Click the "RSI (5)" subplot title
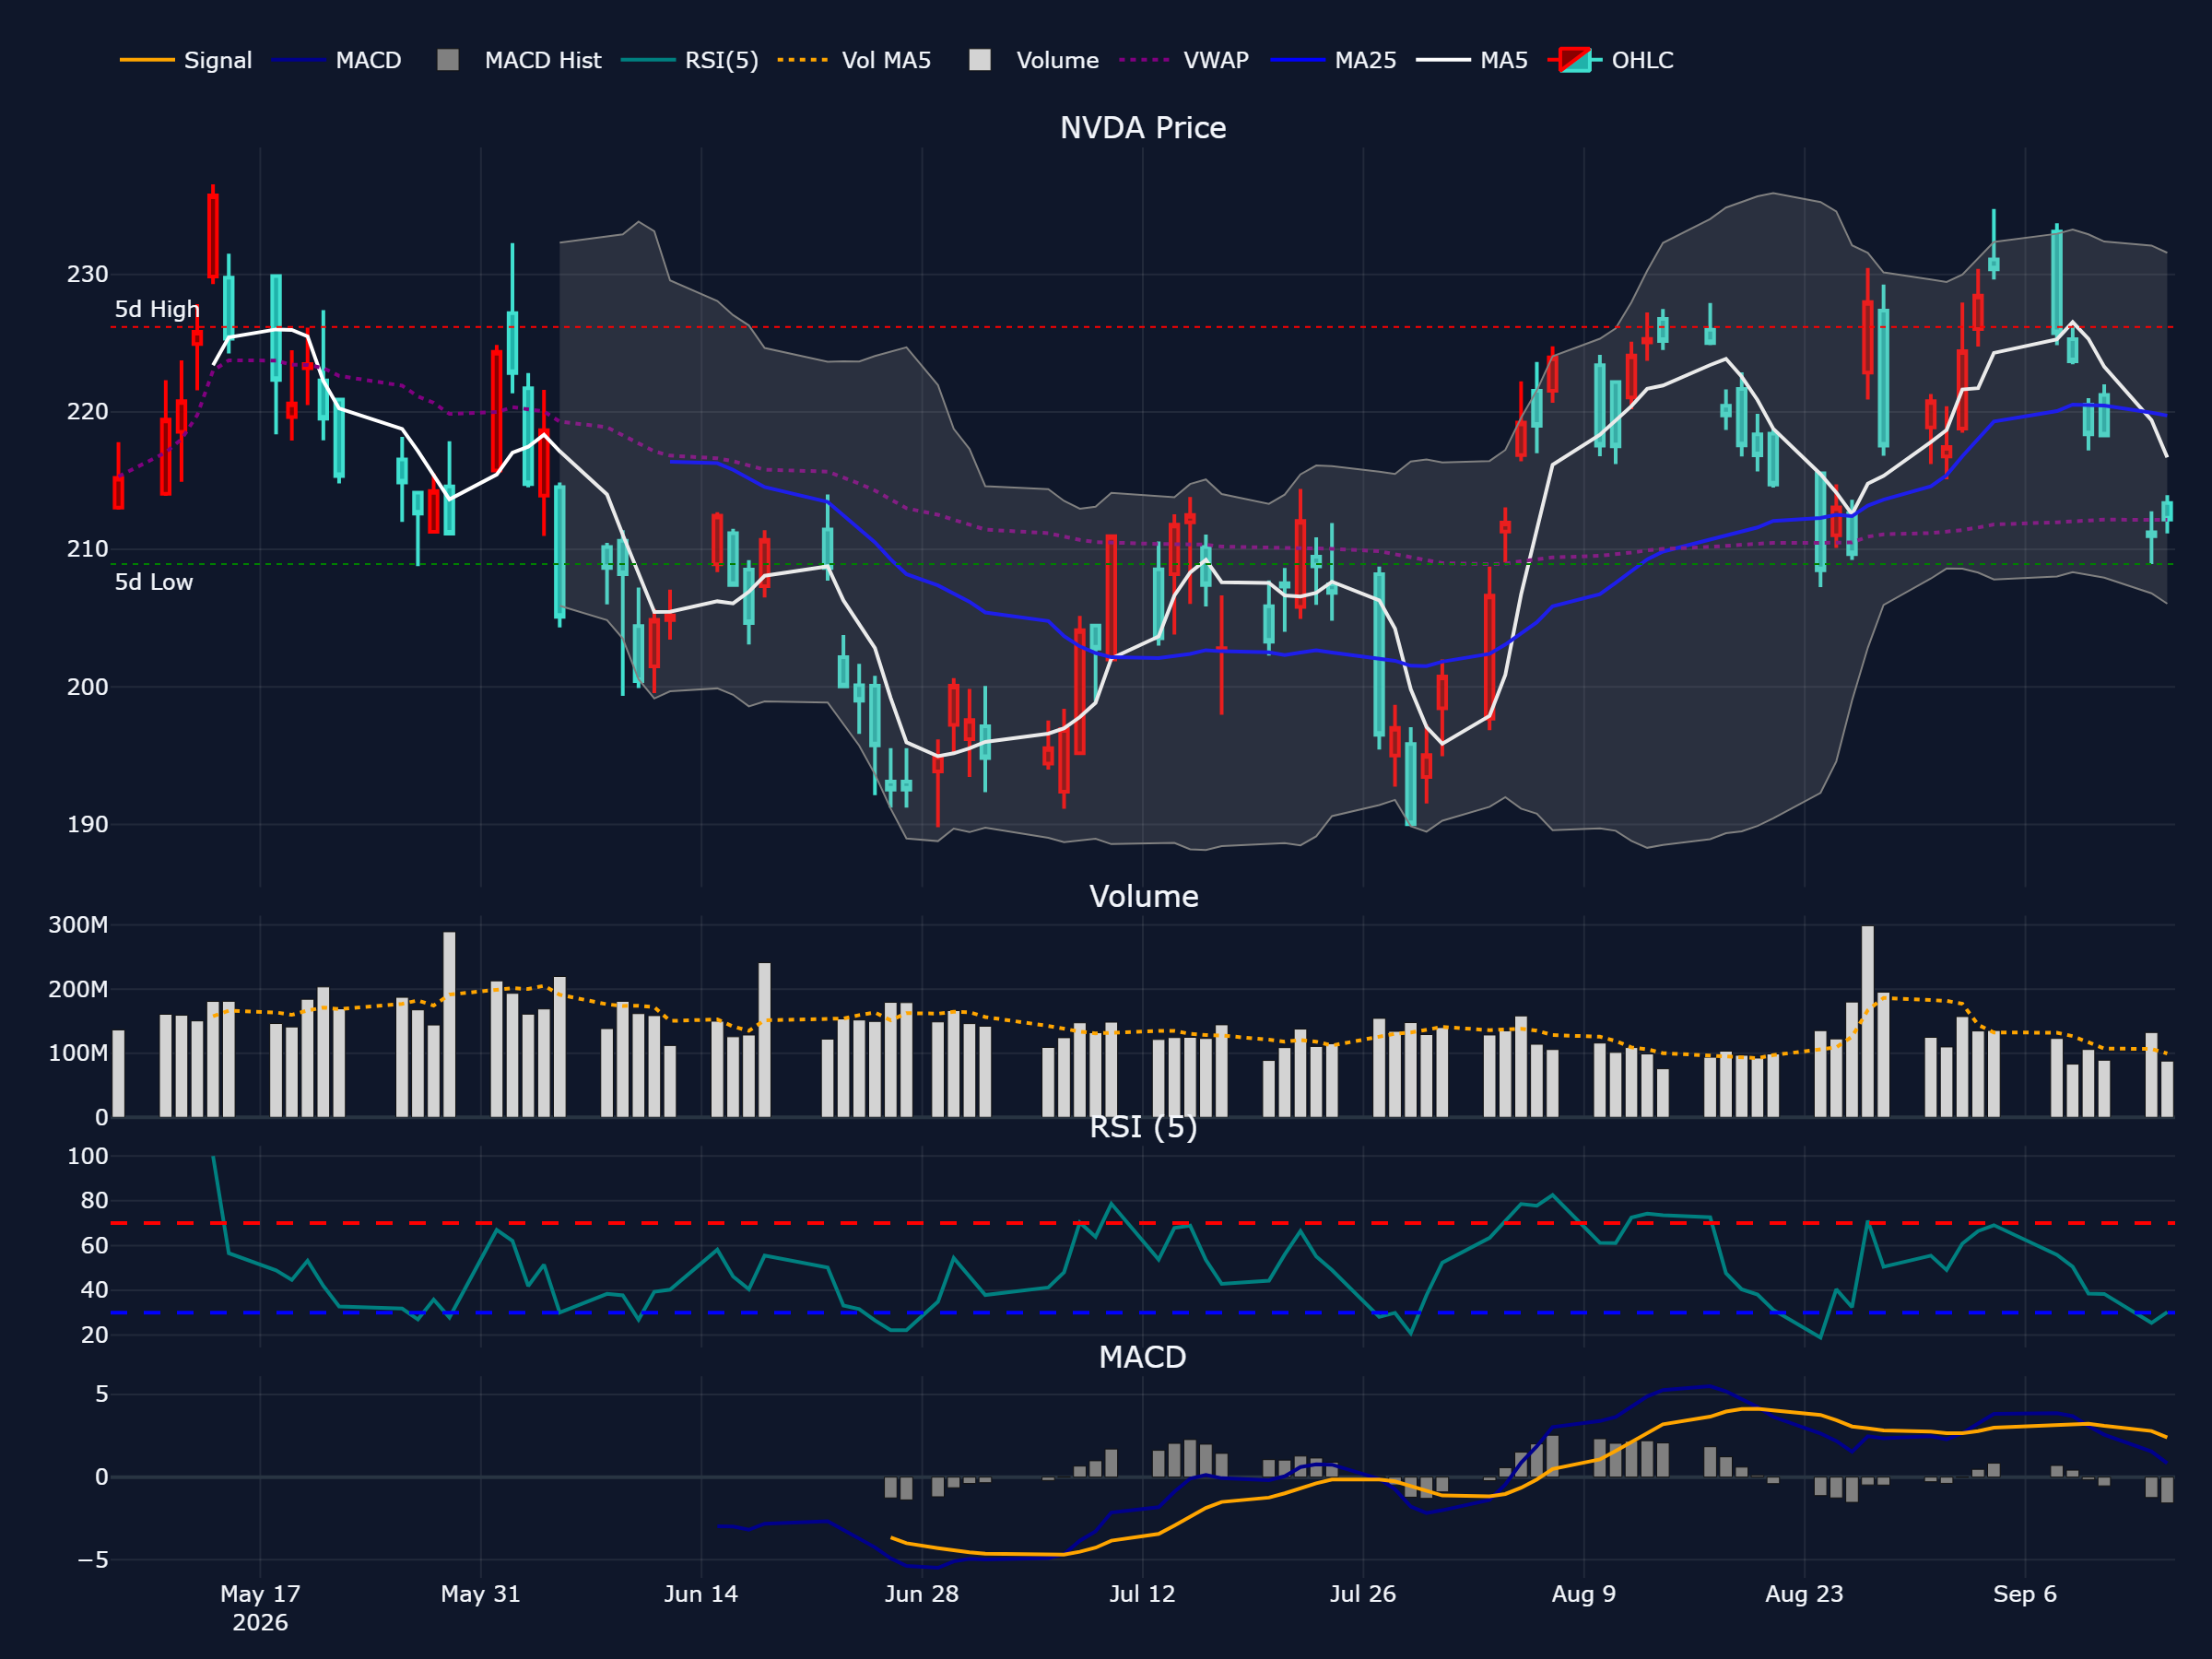This screenshot has width=2212, height=1659. pyautogui.click(x=1143, y=1127)
